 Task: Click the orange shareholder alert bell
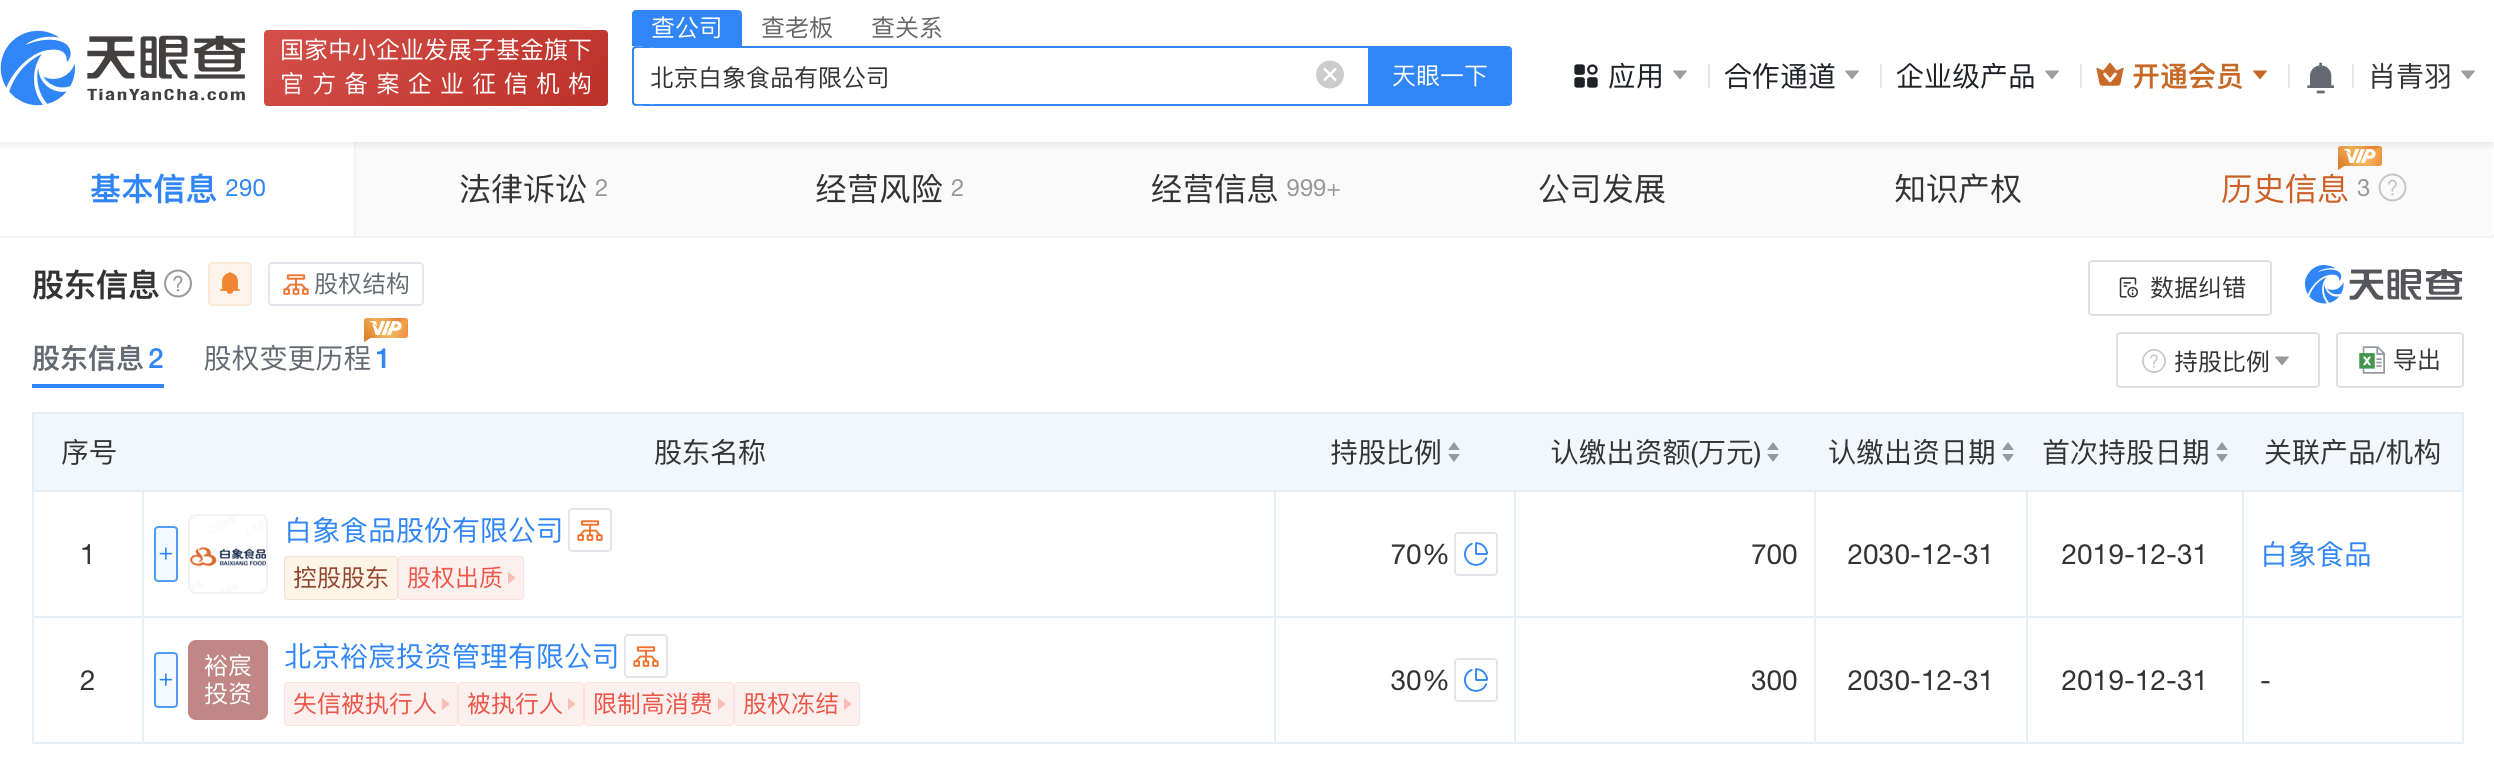click(230, 284)
